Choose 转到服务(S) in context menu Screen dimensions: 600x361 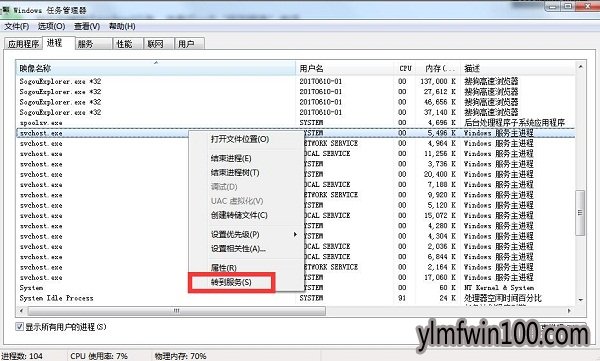pyautogui.click(x=232, y=283)
